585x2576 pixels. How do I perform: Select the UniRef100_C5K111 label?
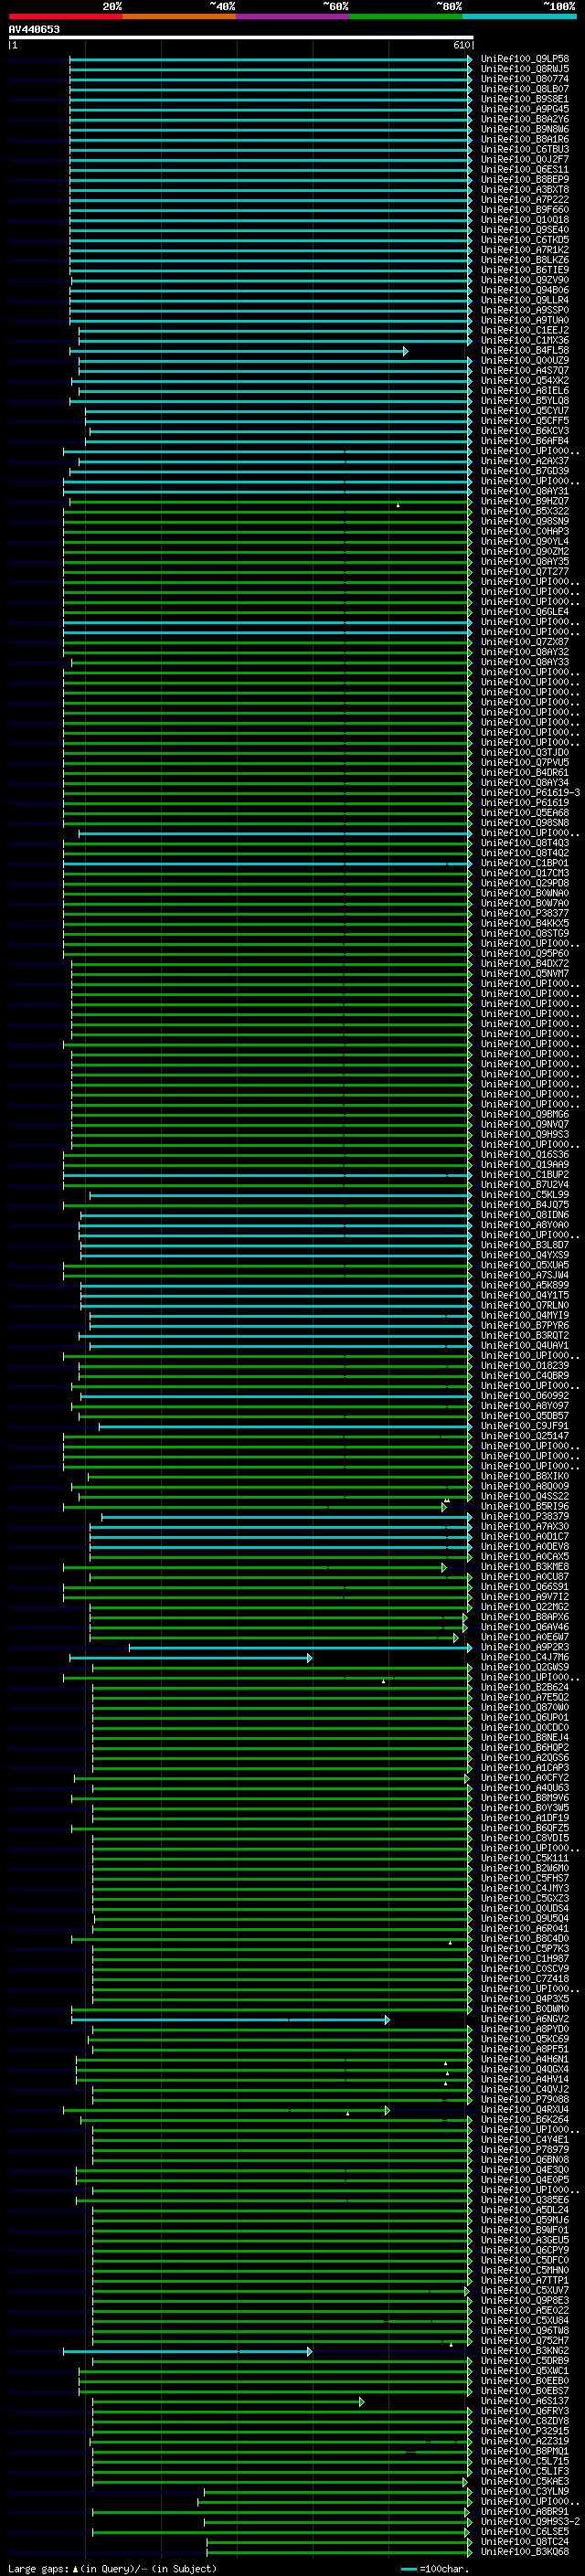[x=525, y=1858]
